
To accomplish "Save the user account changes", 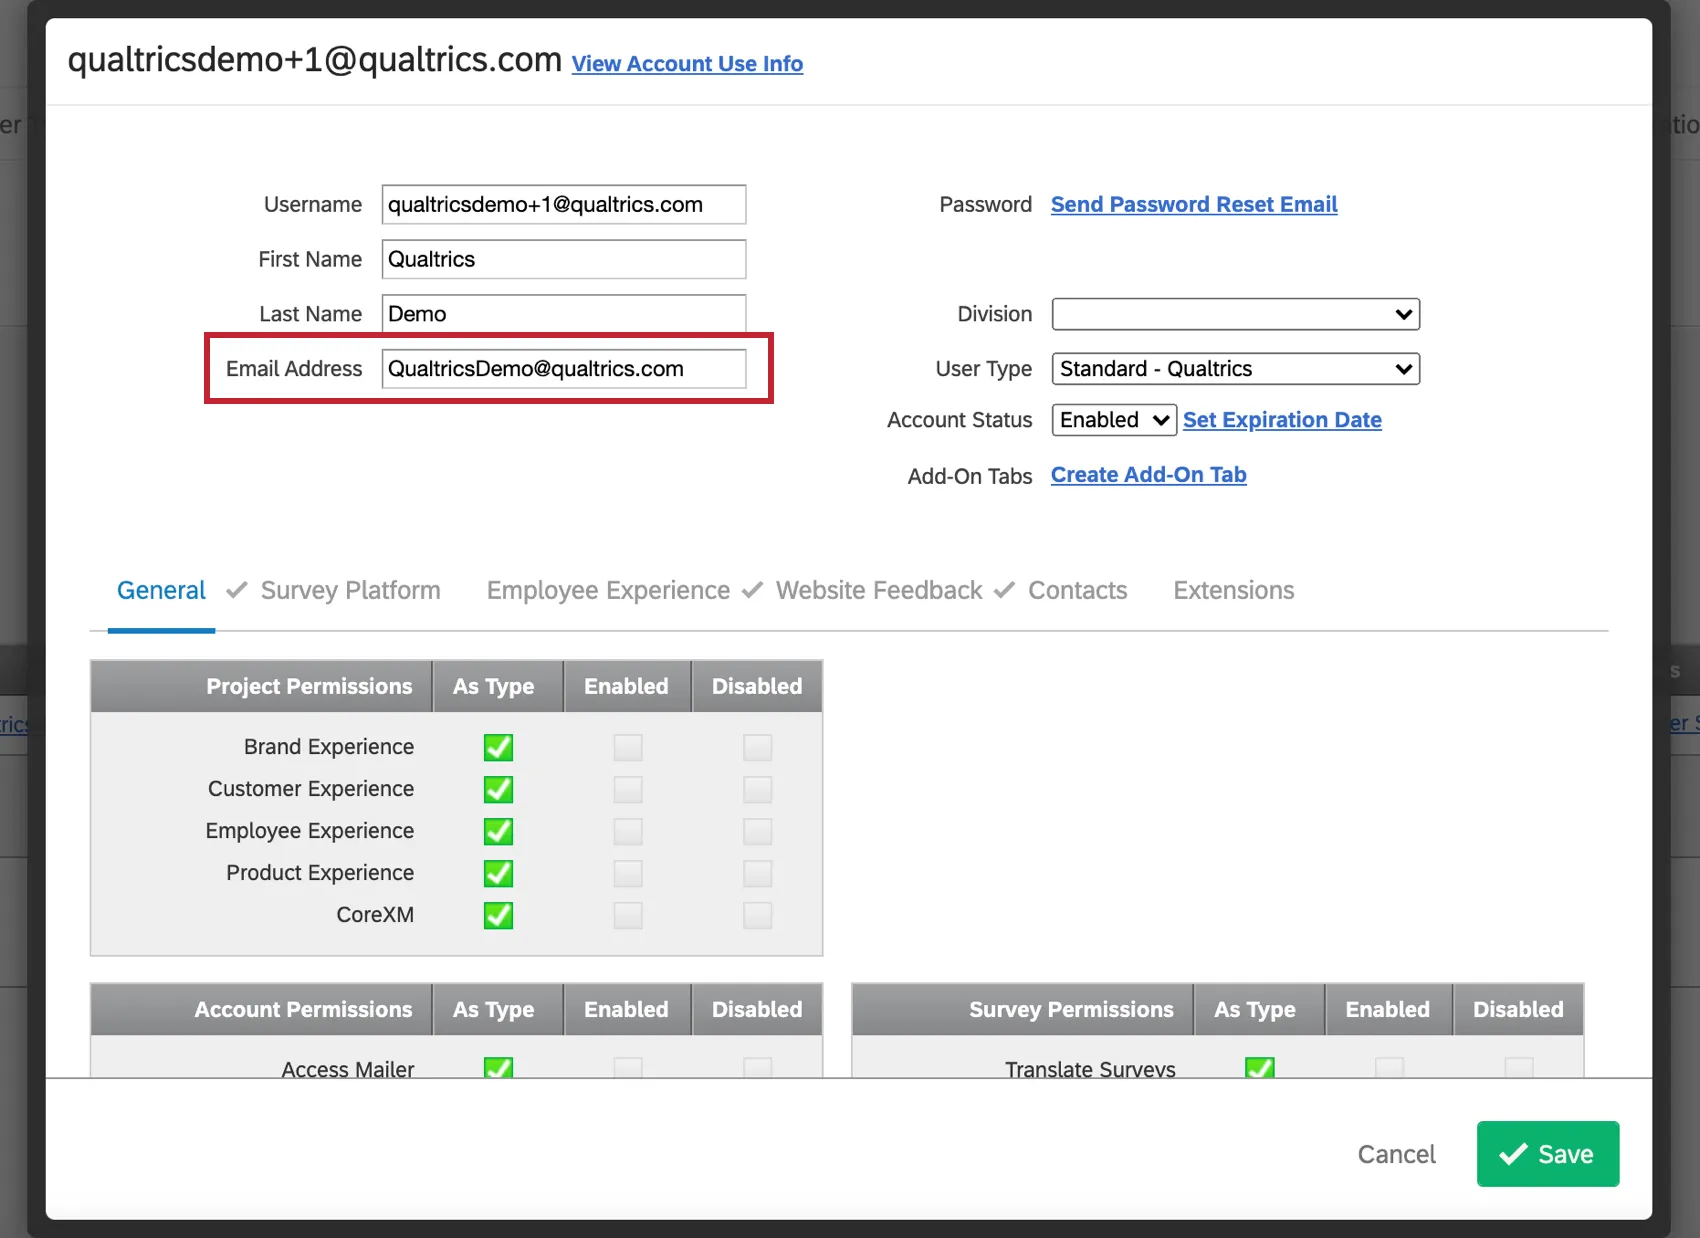I will (x=1547, y=1153).
